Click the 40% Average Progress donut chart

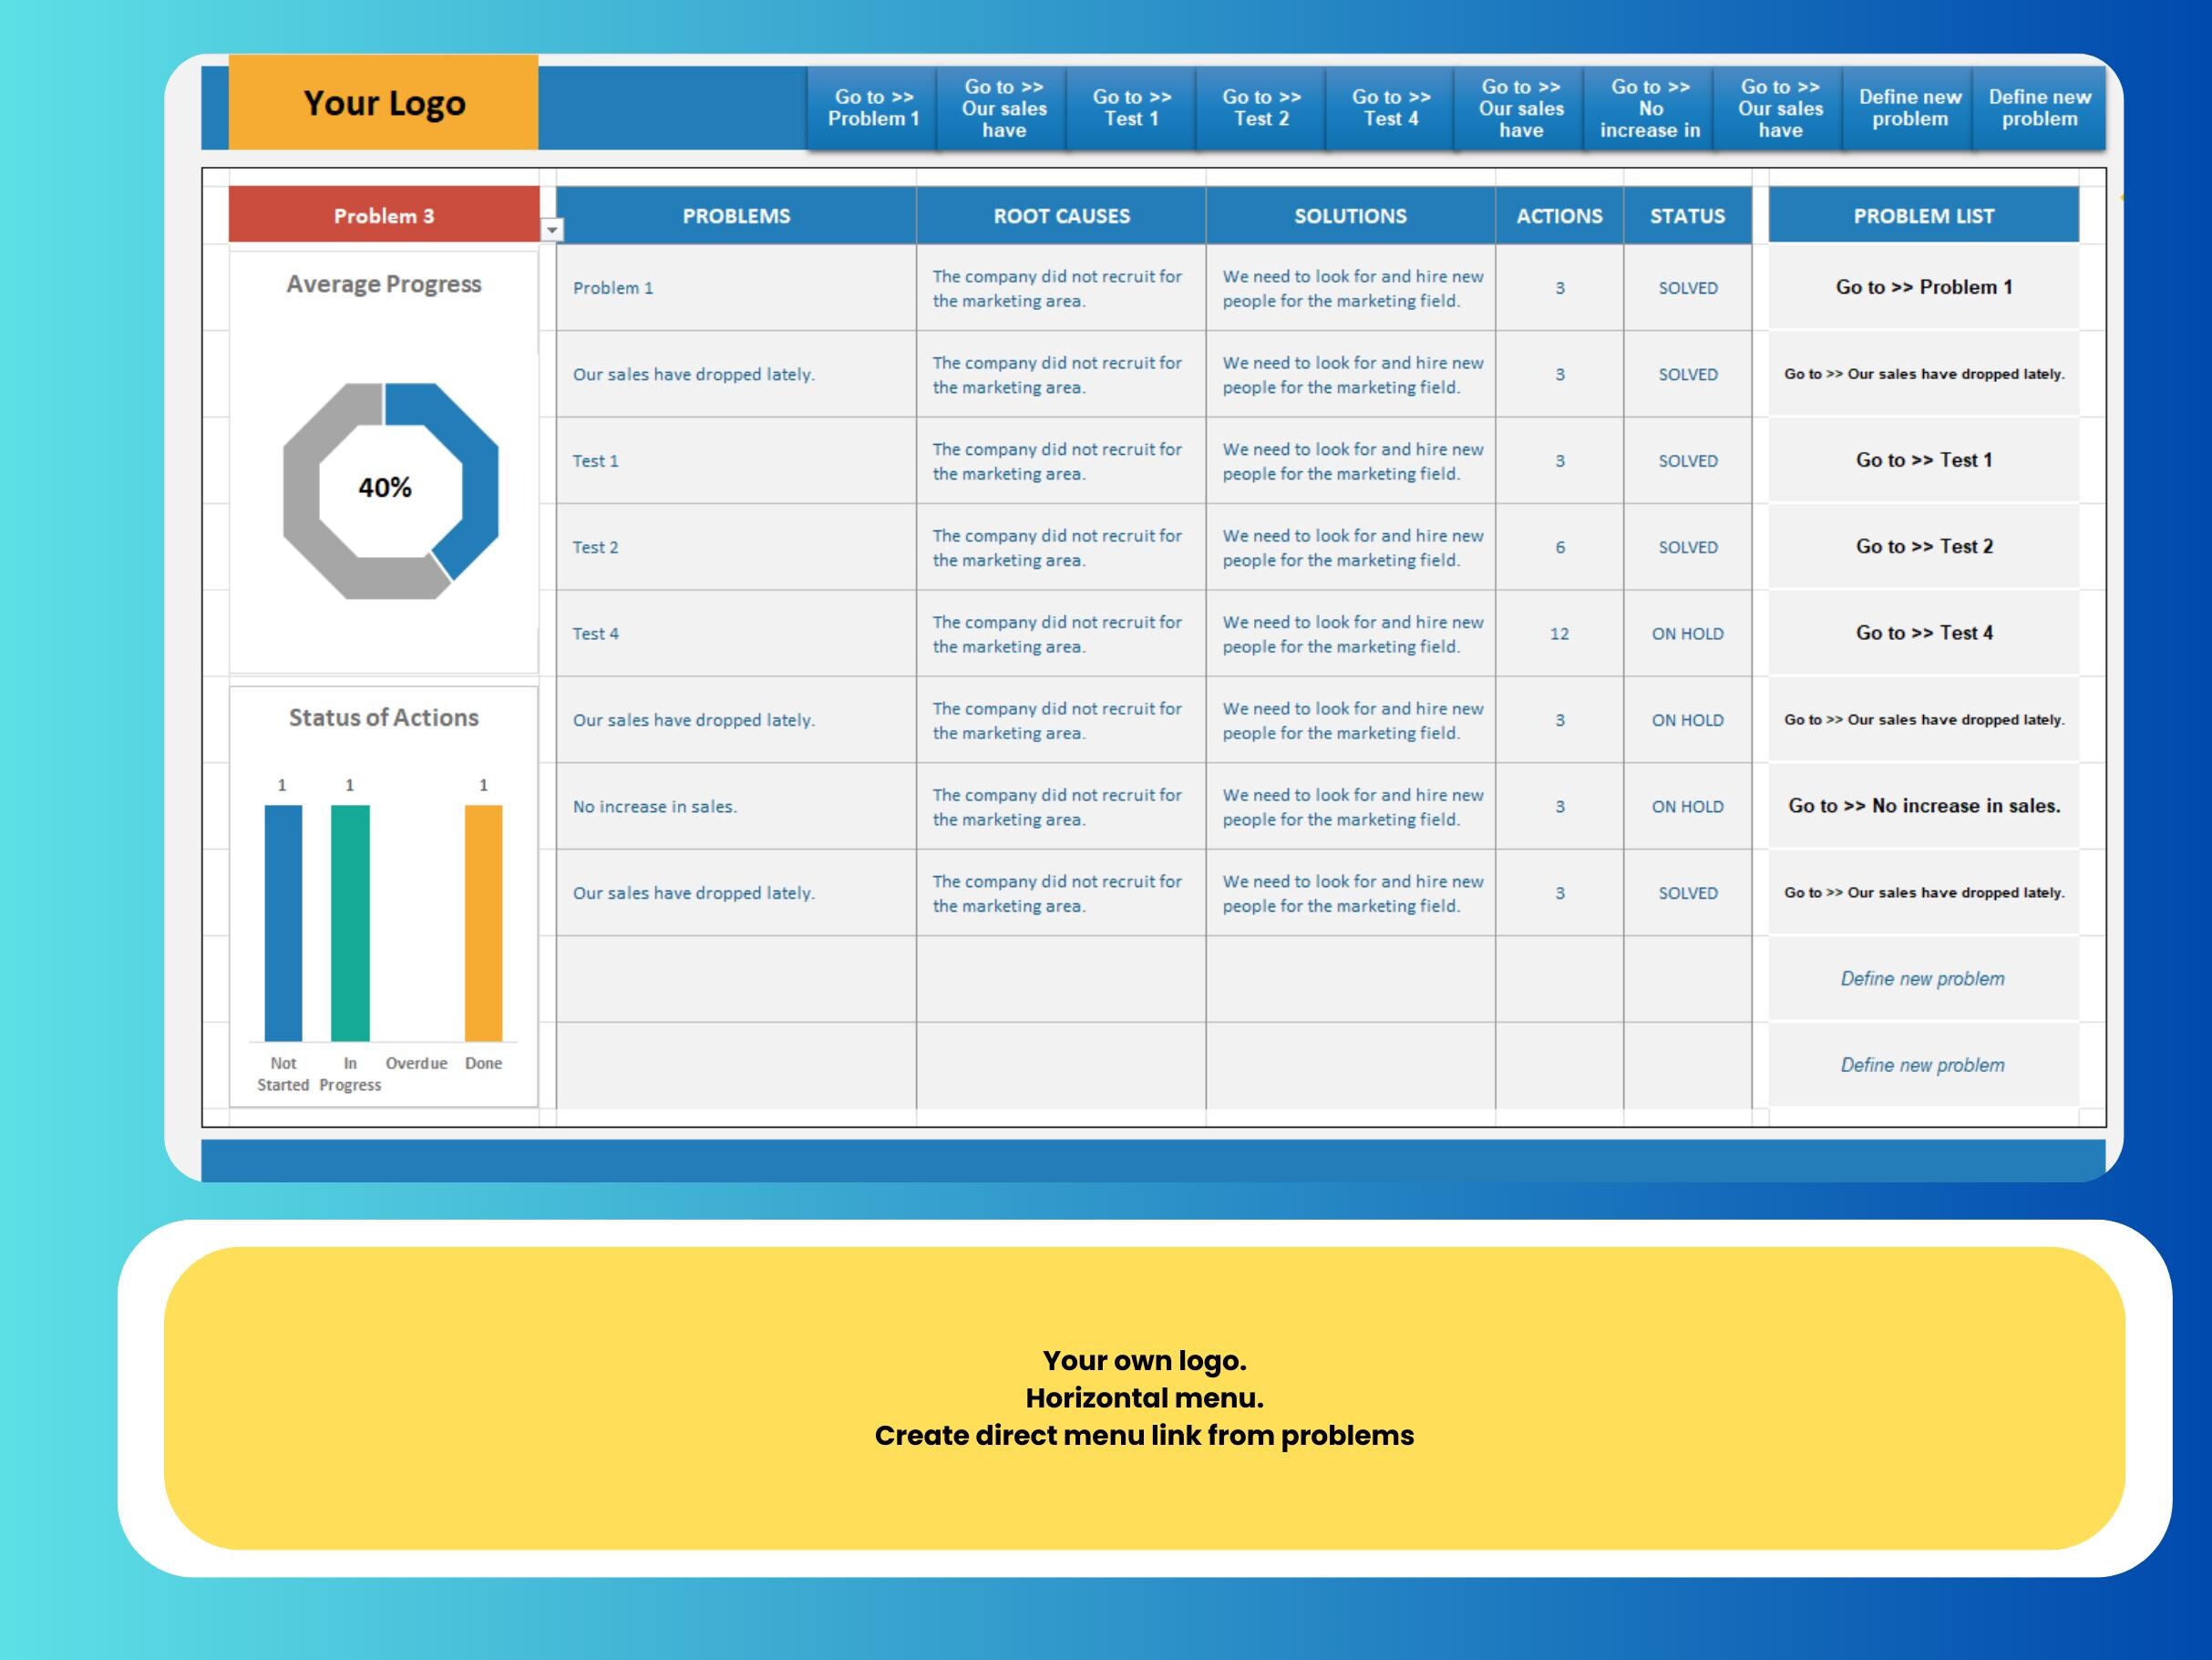pos(385,488)
